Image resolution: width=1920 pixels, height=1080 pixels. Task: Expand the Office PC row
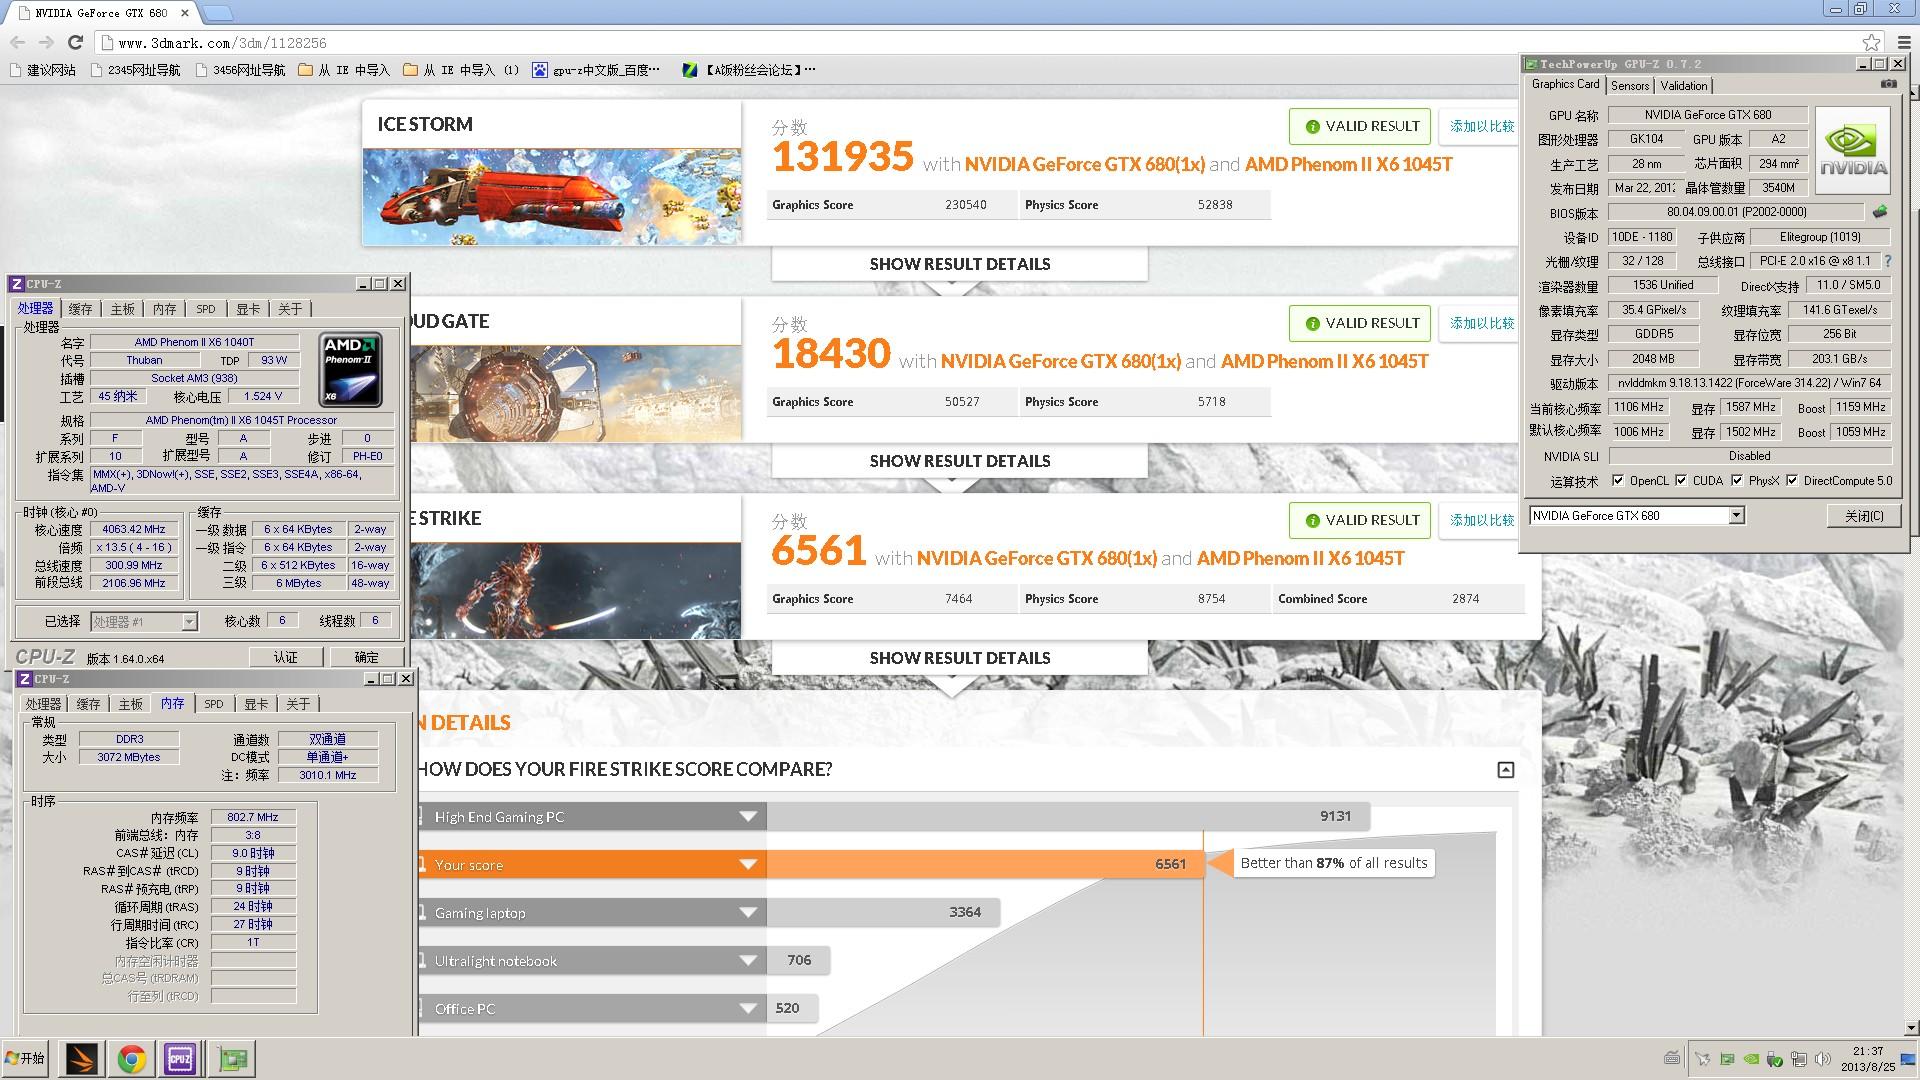point(747,1009)
